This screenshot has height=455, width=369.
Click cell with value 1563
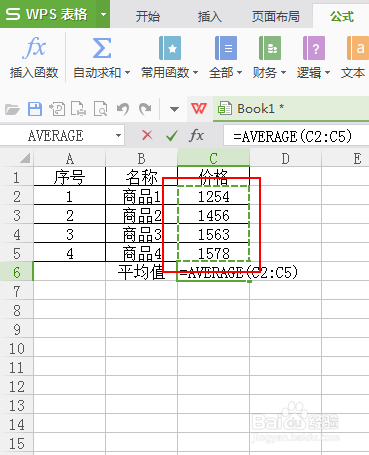[x=214, y=234]
